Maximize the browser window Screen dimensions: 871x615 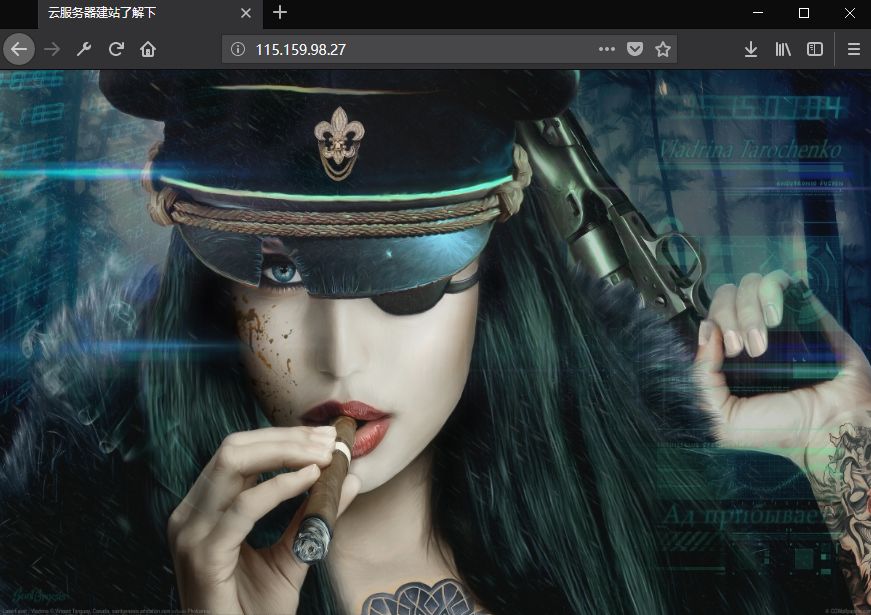(x=803, y=13)
